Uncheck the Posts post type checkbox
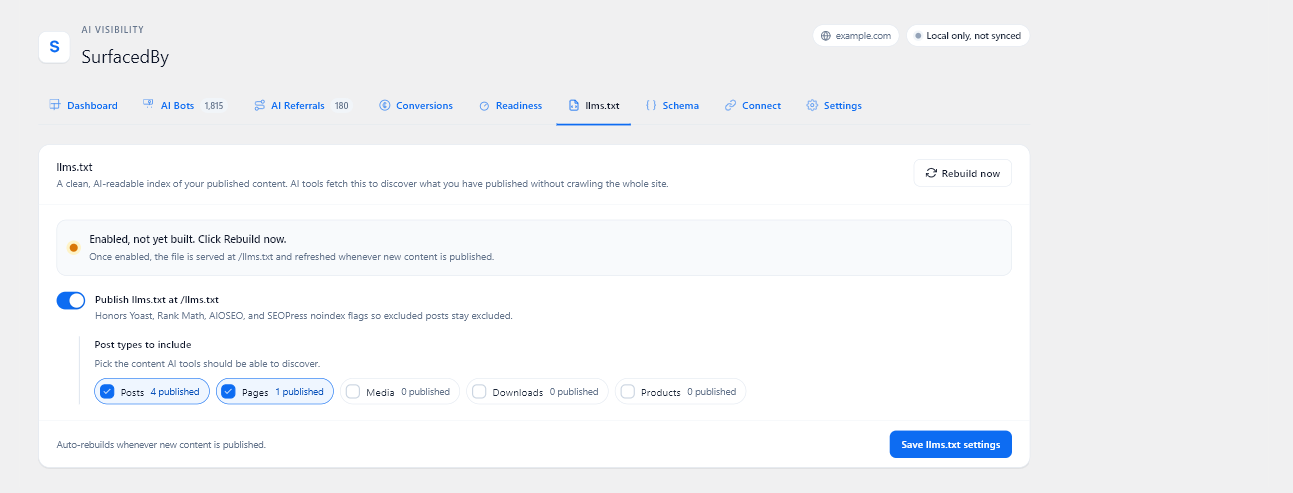Viewport: 1293px width, 493px height. 108,392
